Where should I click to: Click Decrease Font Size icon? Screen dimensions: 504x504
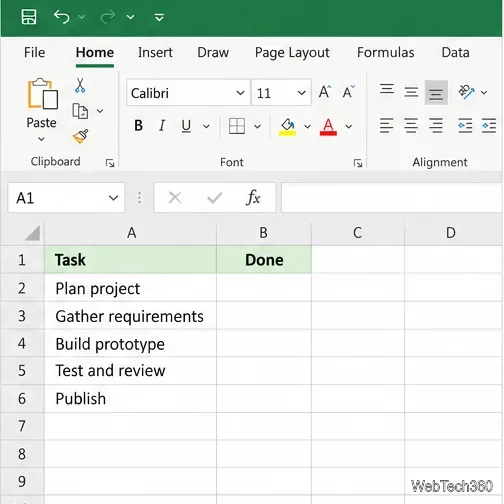click(x=349, y=92)
